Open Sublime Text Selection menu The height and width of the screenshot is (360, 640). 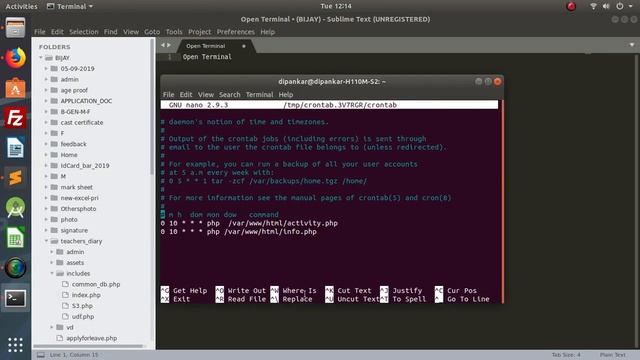(x=84, y=32)
